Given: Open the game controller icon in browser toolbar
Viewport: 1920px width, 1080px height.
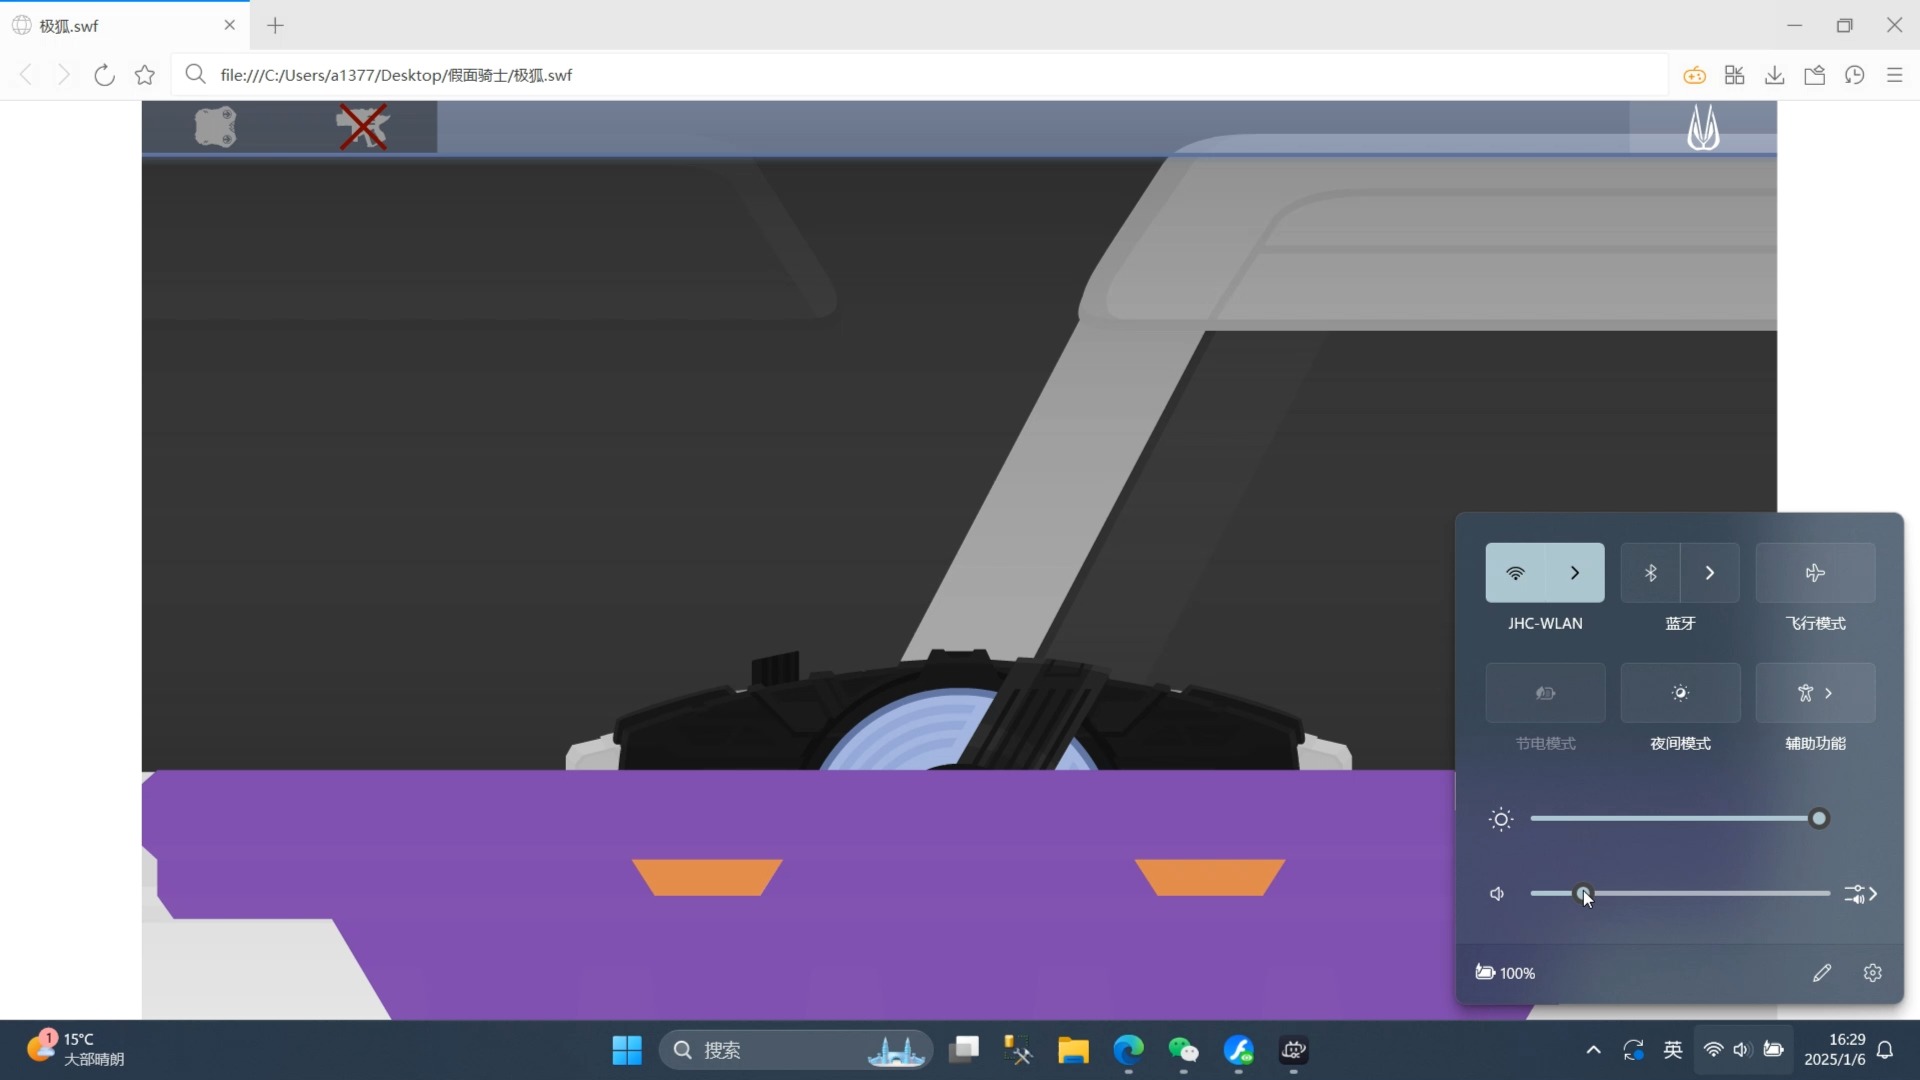Looking at the screenshot, I should point(1694,75).
